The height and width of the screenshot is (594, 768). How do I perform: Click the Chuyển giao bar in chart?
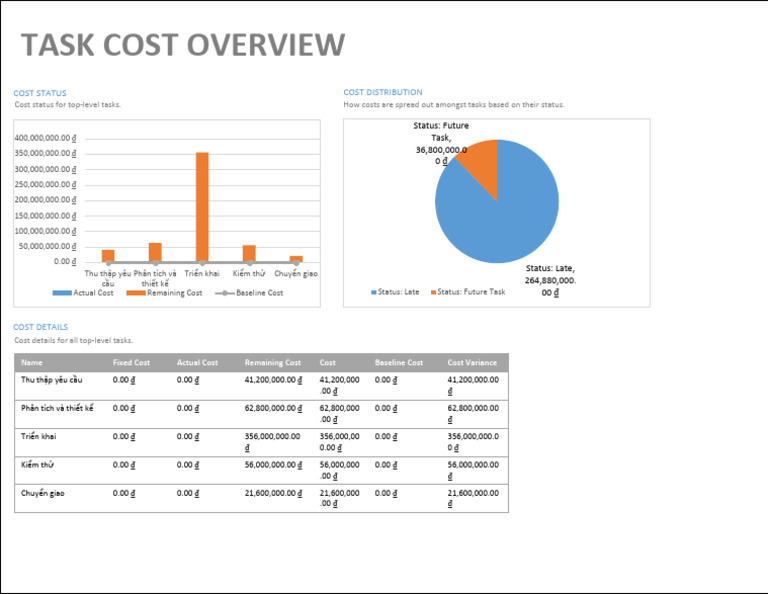pos(296,259)
